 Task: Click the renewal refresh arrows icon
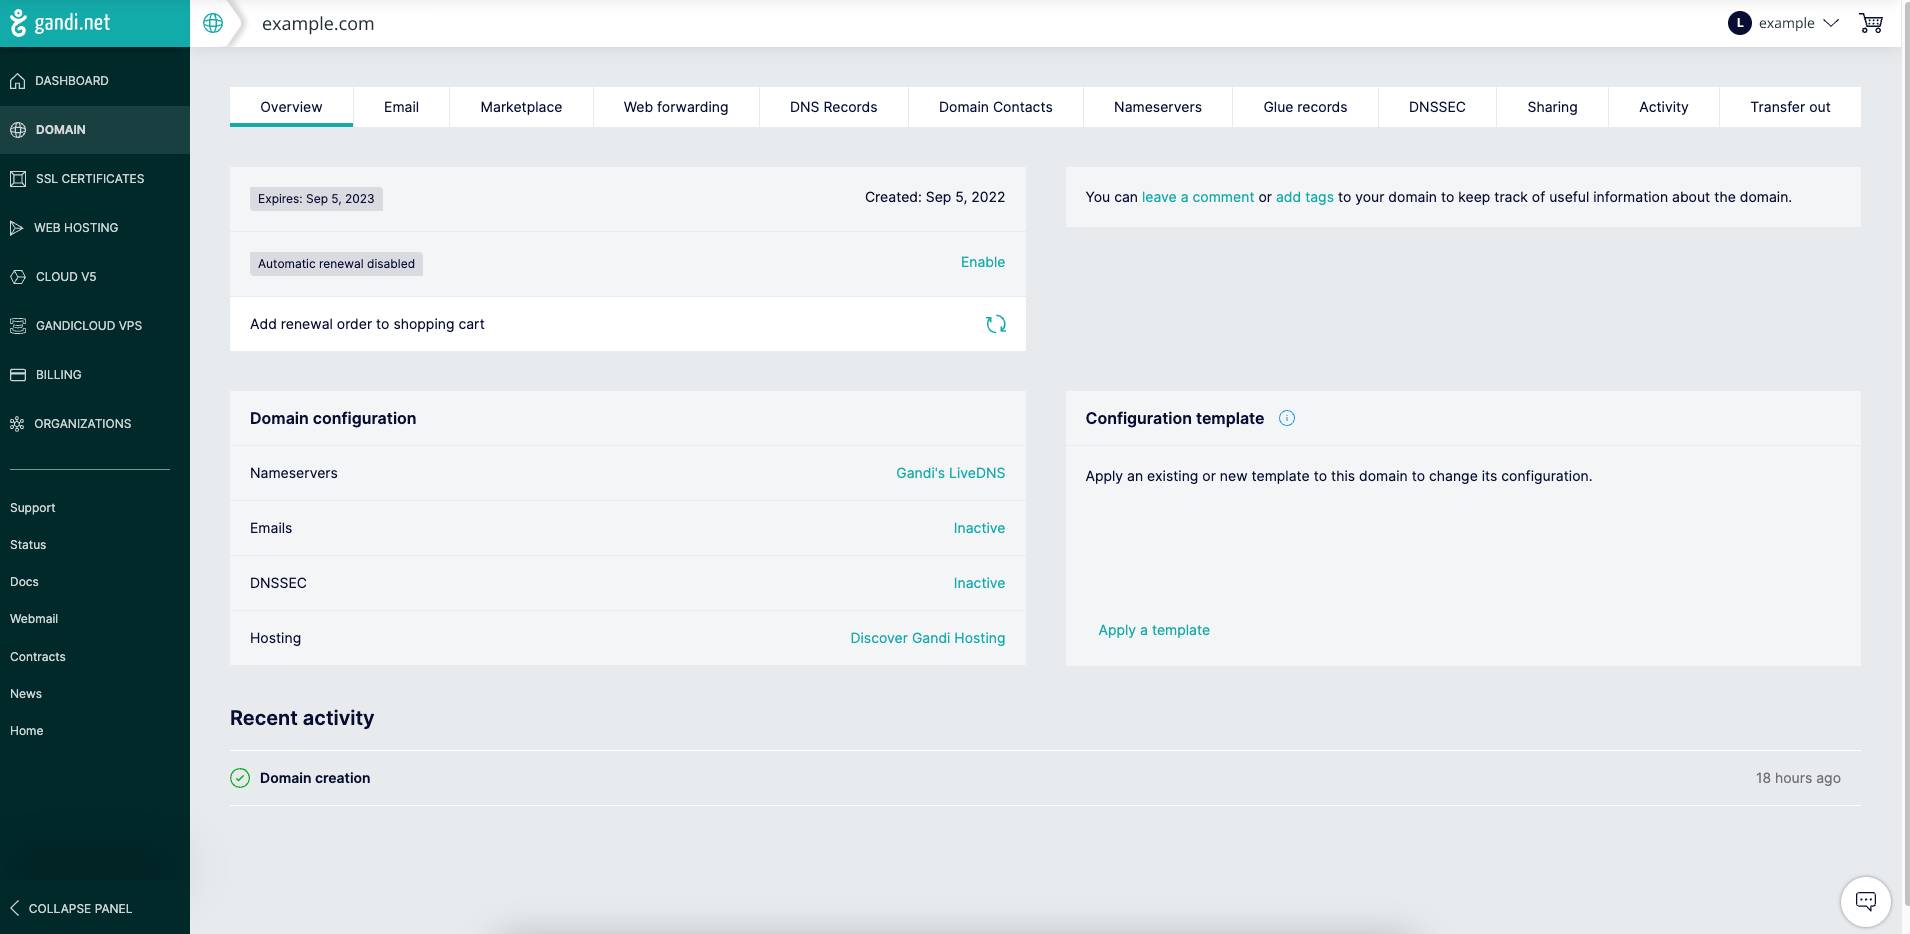pos(995,324)
